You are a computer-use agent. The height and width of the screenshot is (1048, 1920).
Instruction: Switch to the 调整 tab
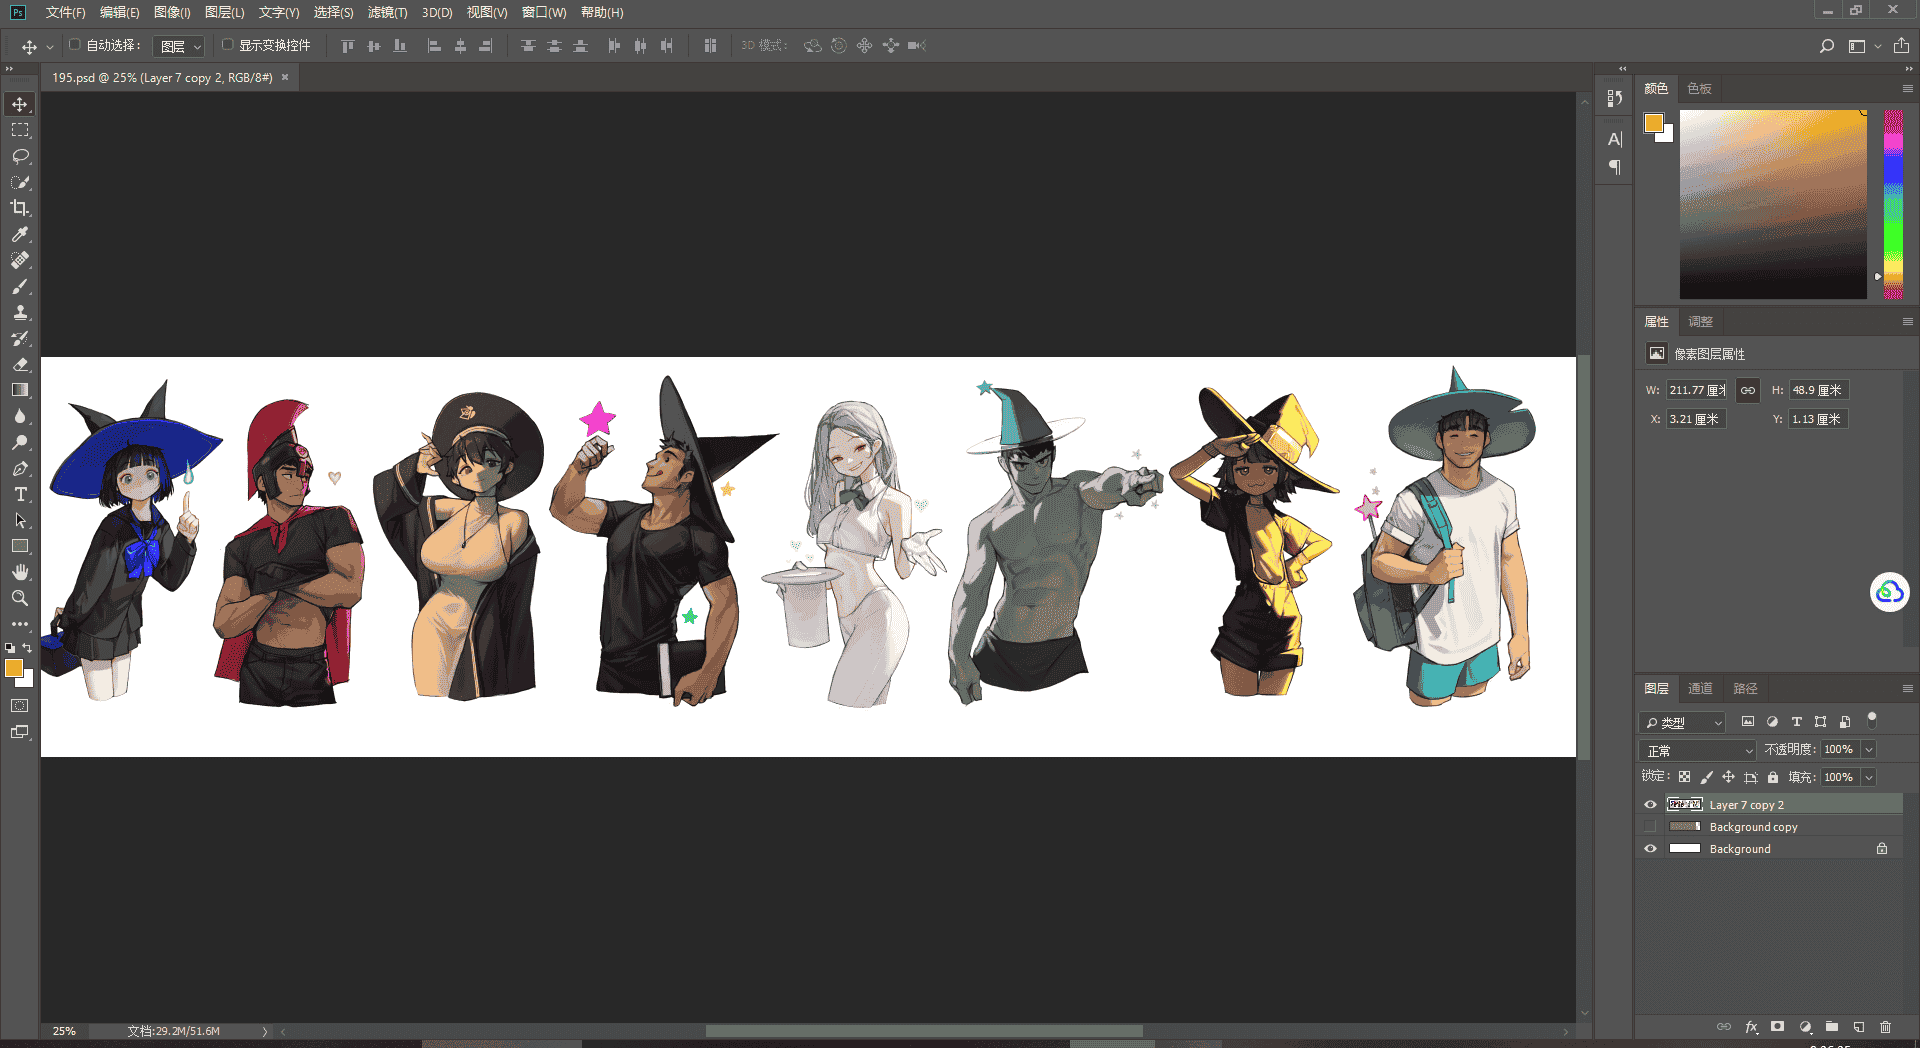click(x=1700, y=321)
